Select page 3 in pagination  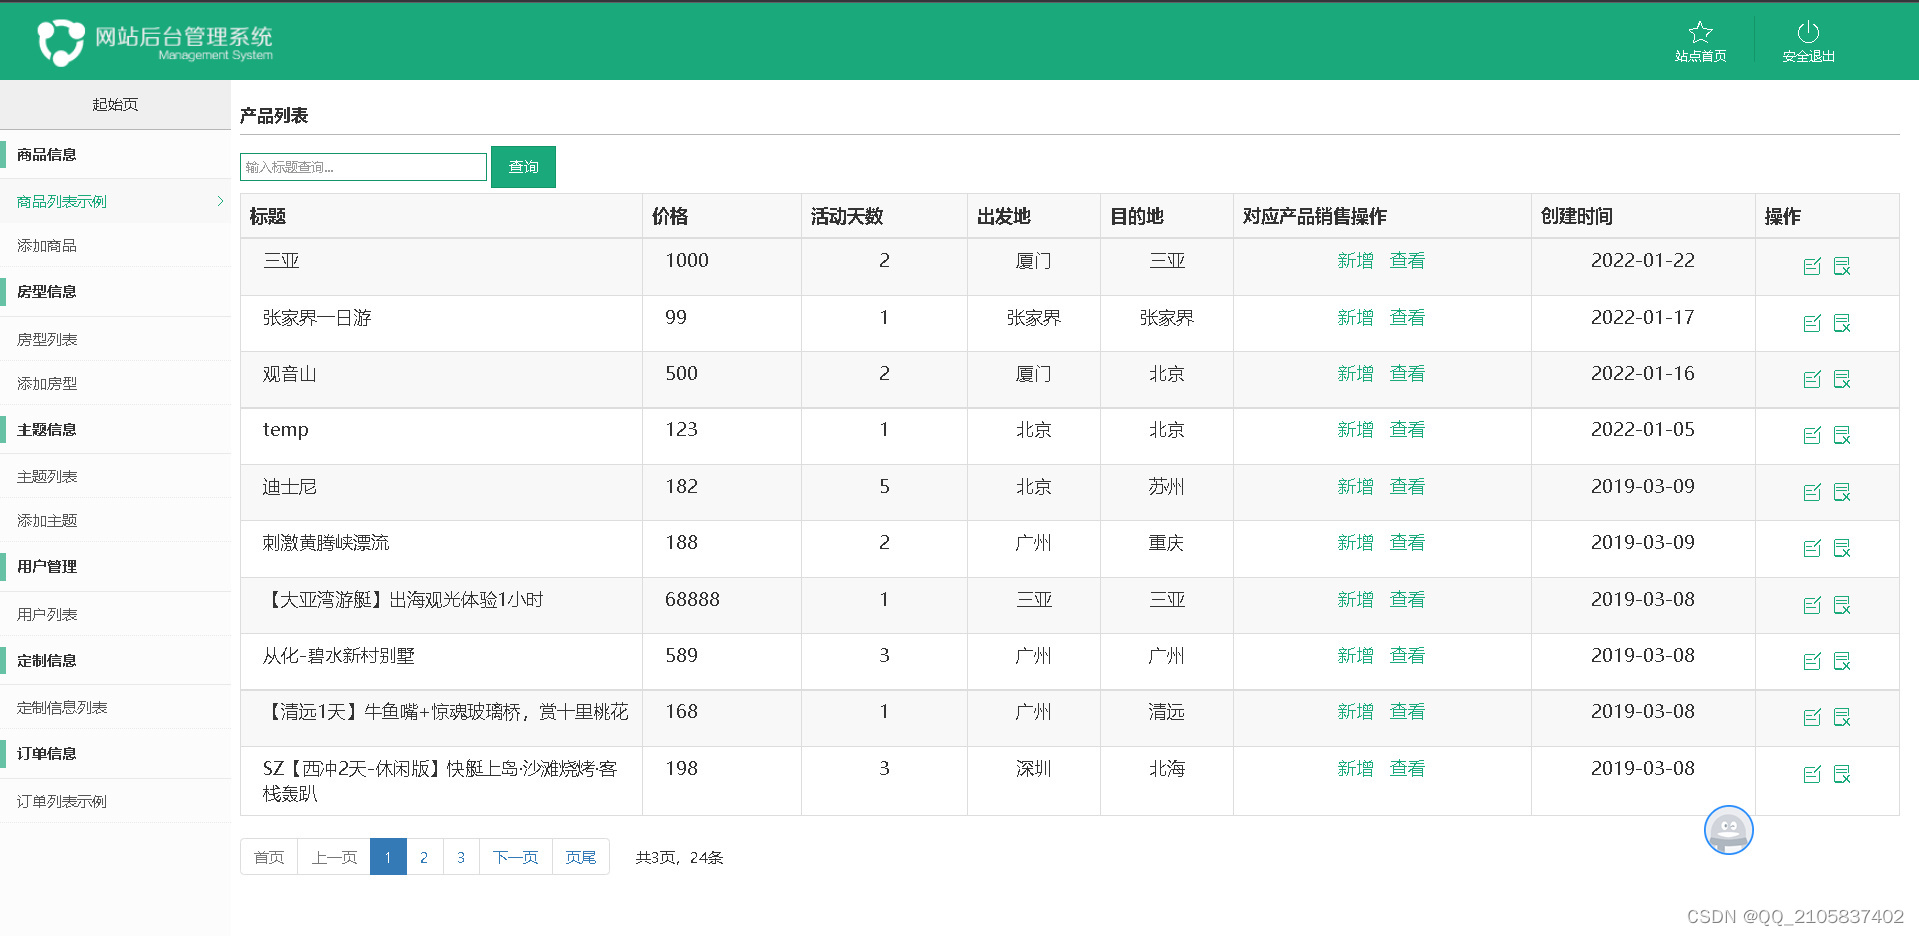[x=461, y=857]
